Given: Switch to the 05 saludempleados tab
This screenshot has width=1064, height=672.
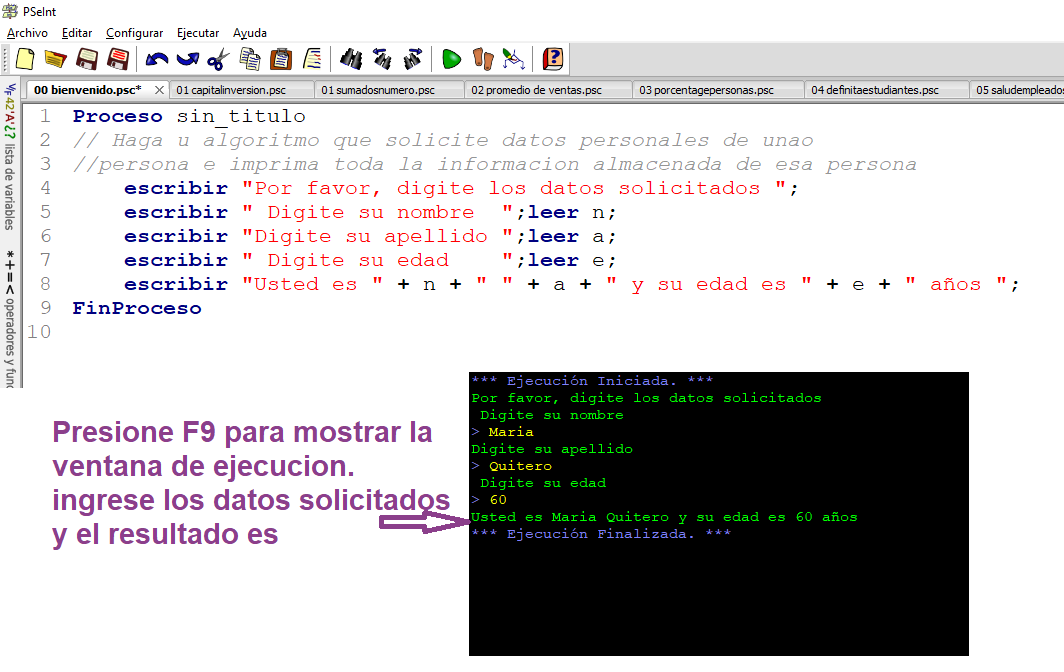Looking at the screenshot, I should click(1018, 90).
